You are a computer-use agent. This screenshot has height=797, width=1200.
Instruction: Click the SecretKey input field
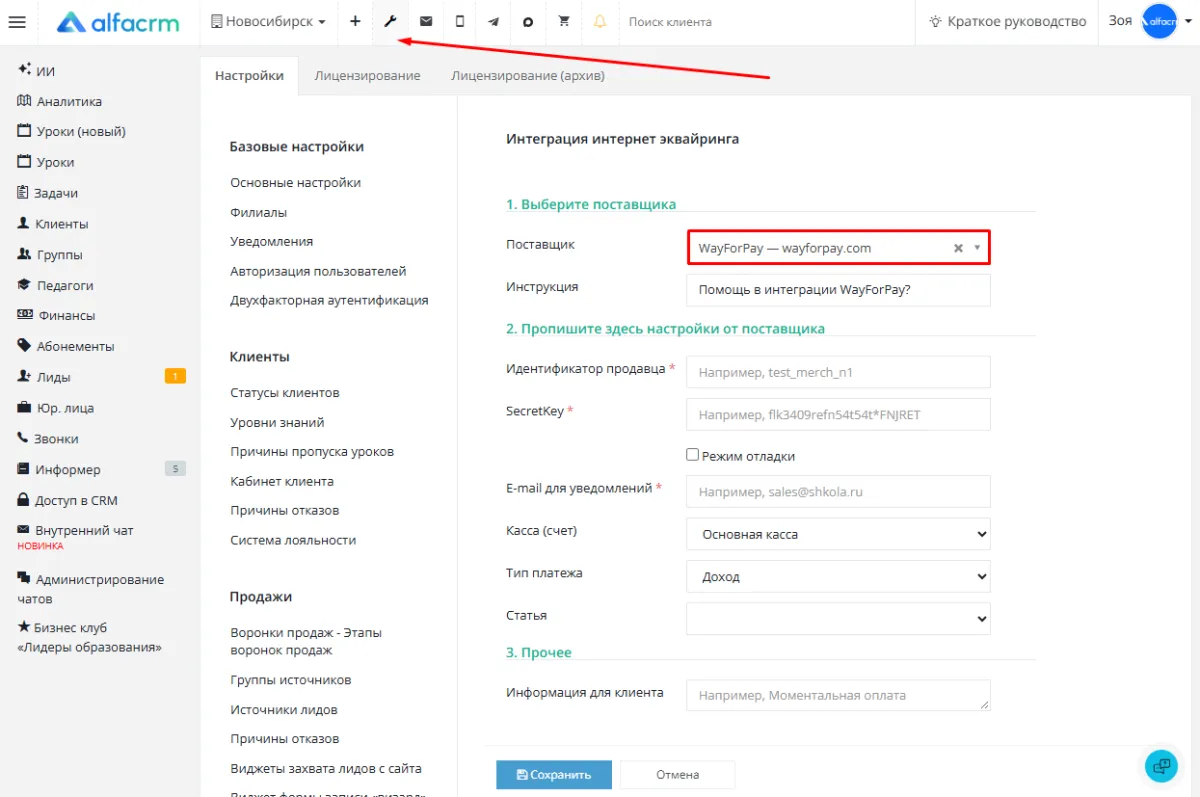click(x=838, y=414)
